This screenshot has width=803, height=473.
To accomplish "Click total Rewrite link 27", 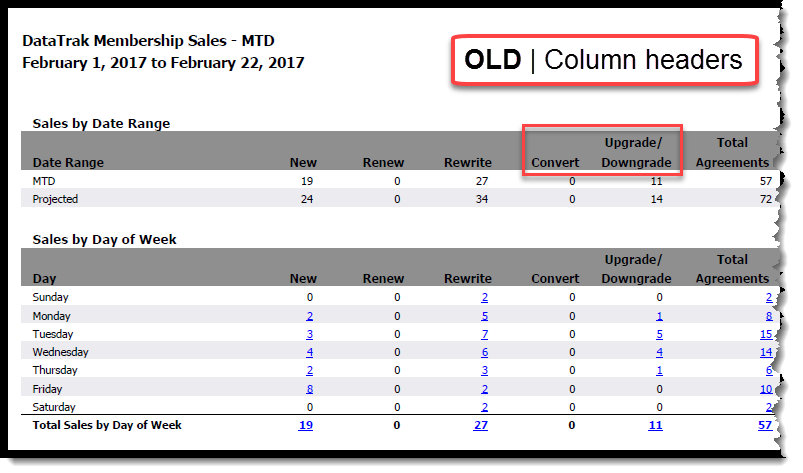I will [482, 426].
